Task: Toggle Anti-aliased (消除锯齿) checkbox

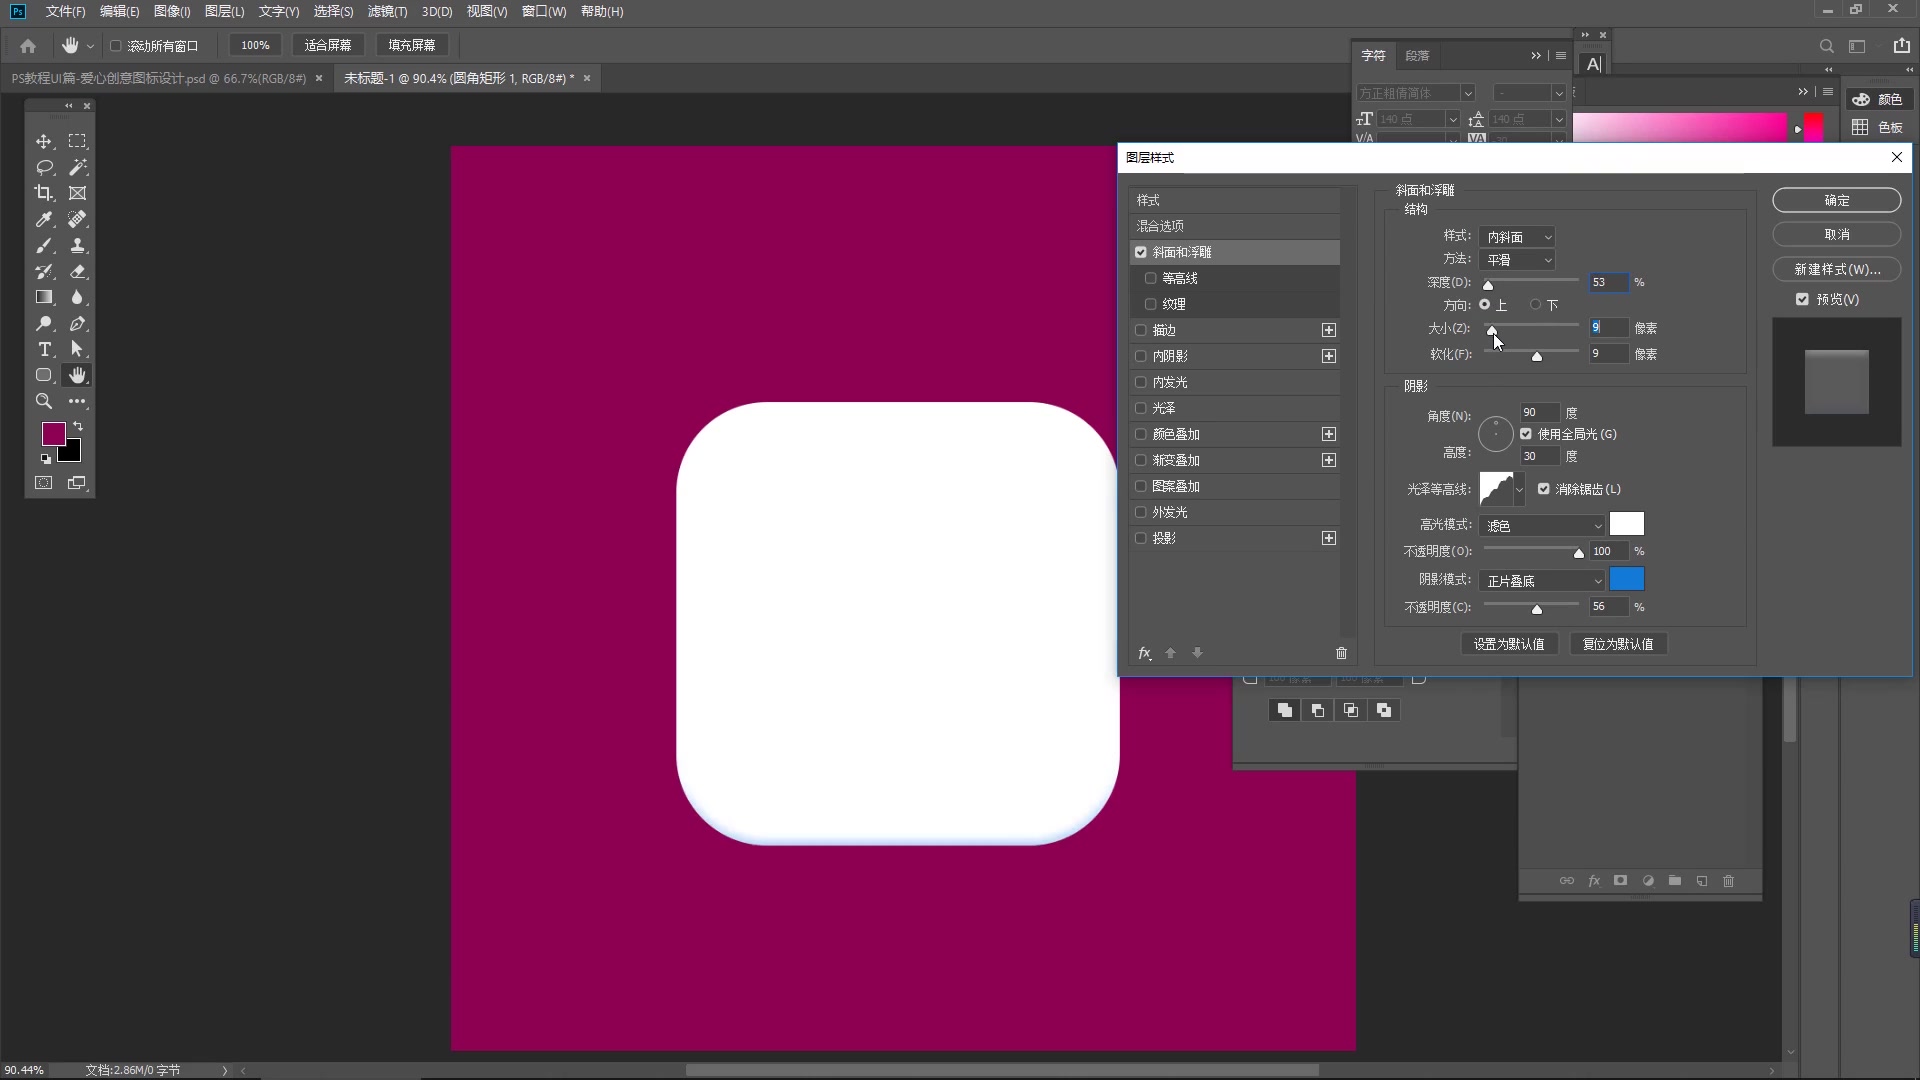Action: click(x=1544, y=489)
